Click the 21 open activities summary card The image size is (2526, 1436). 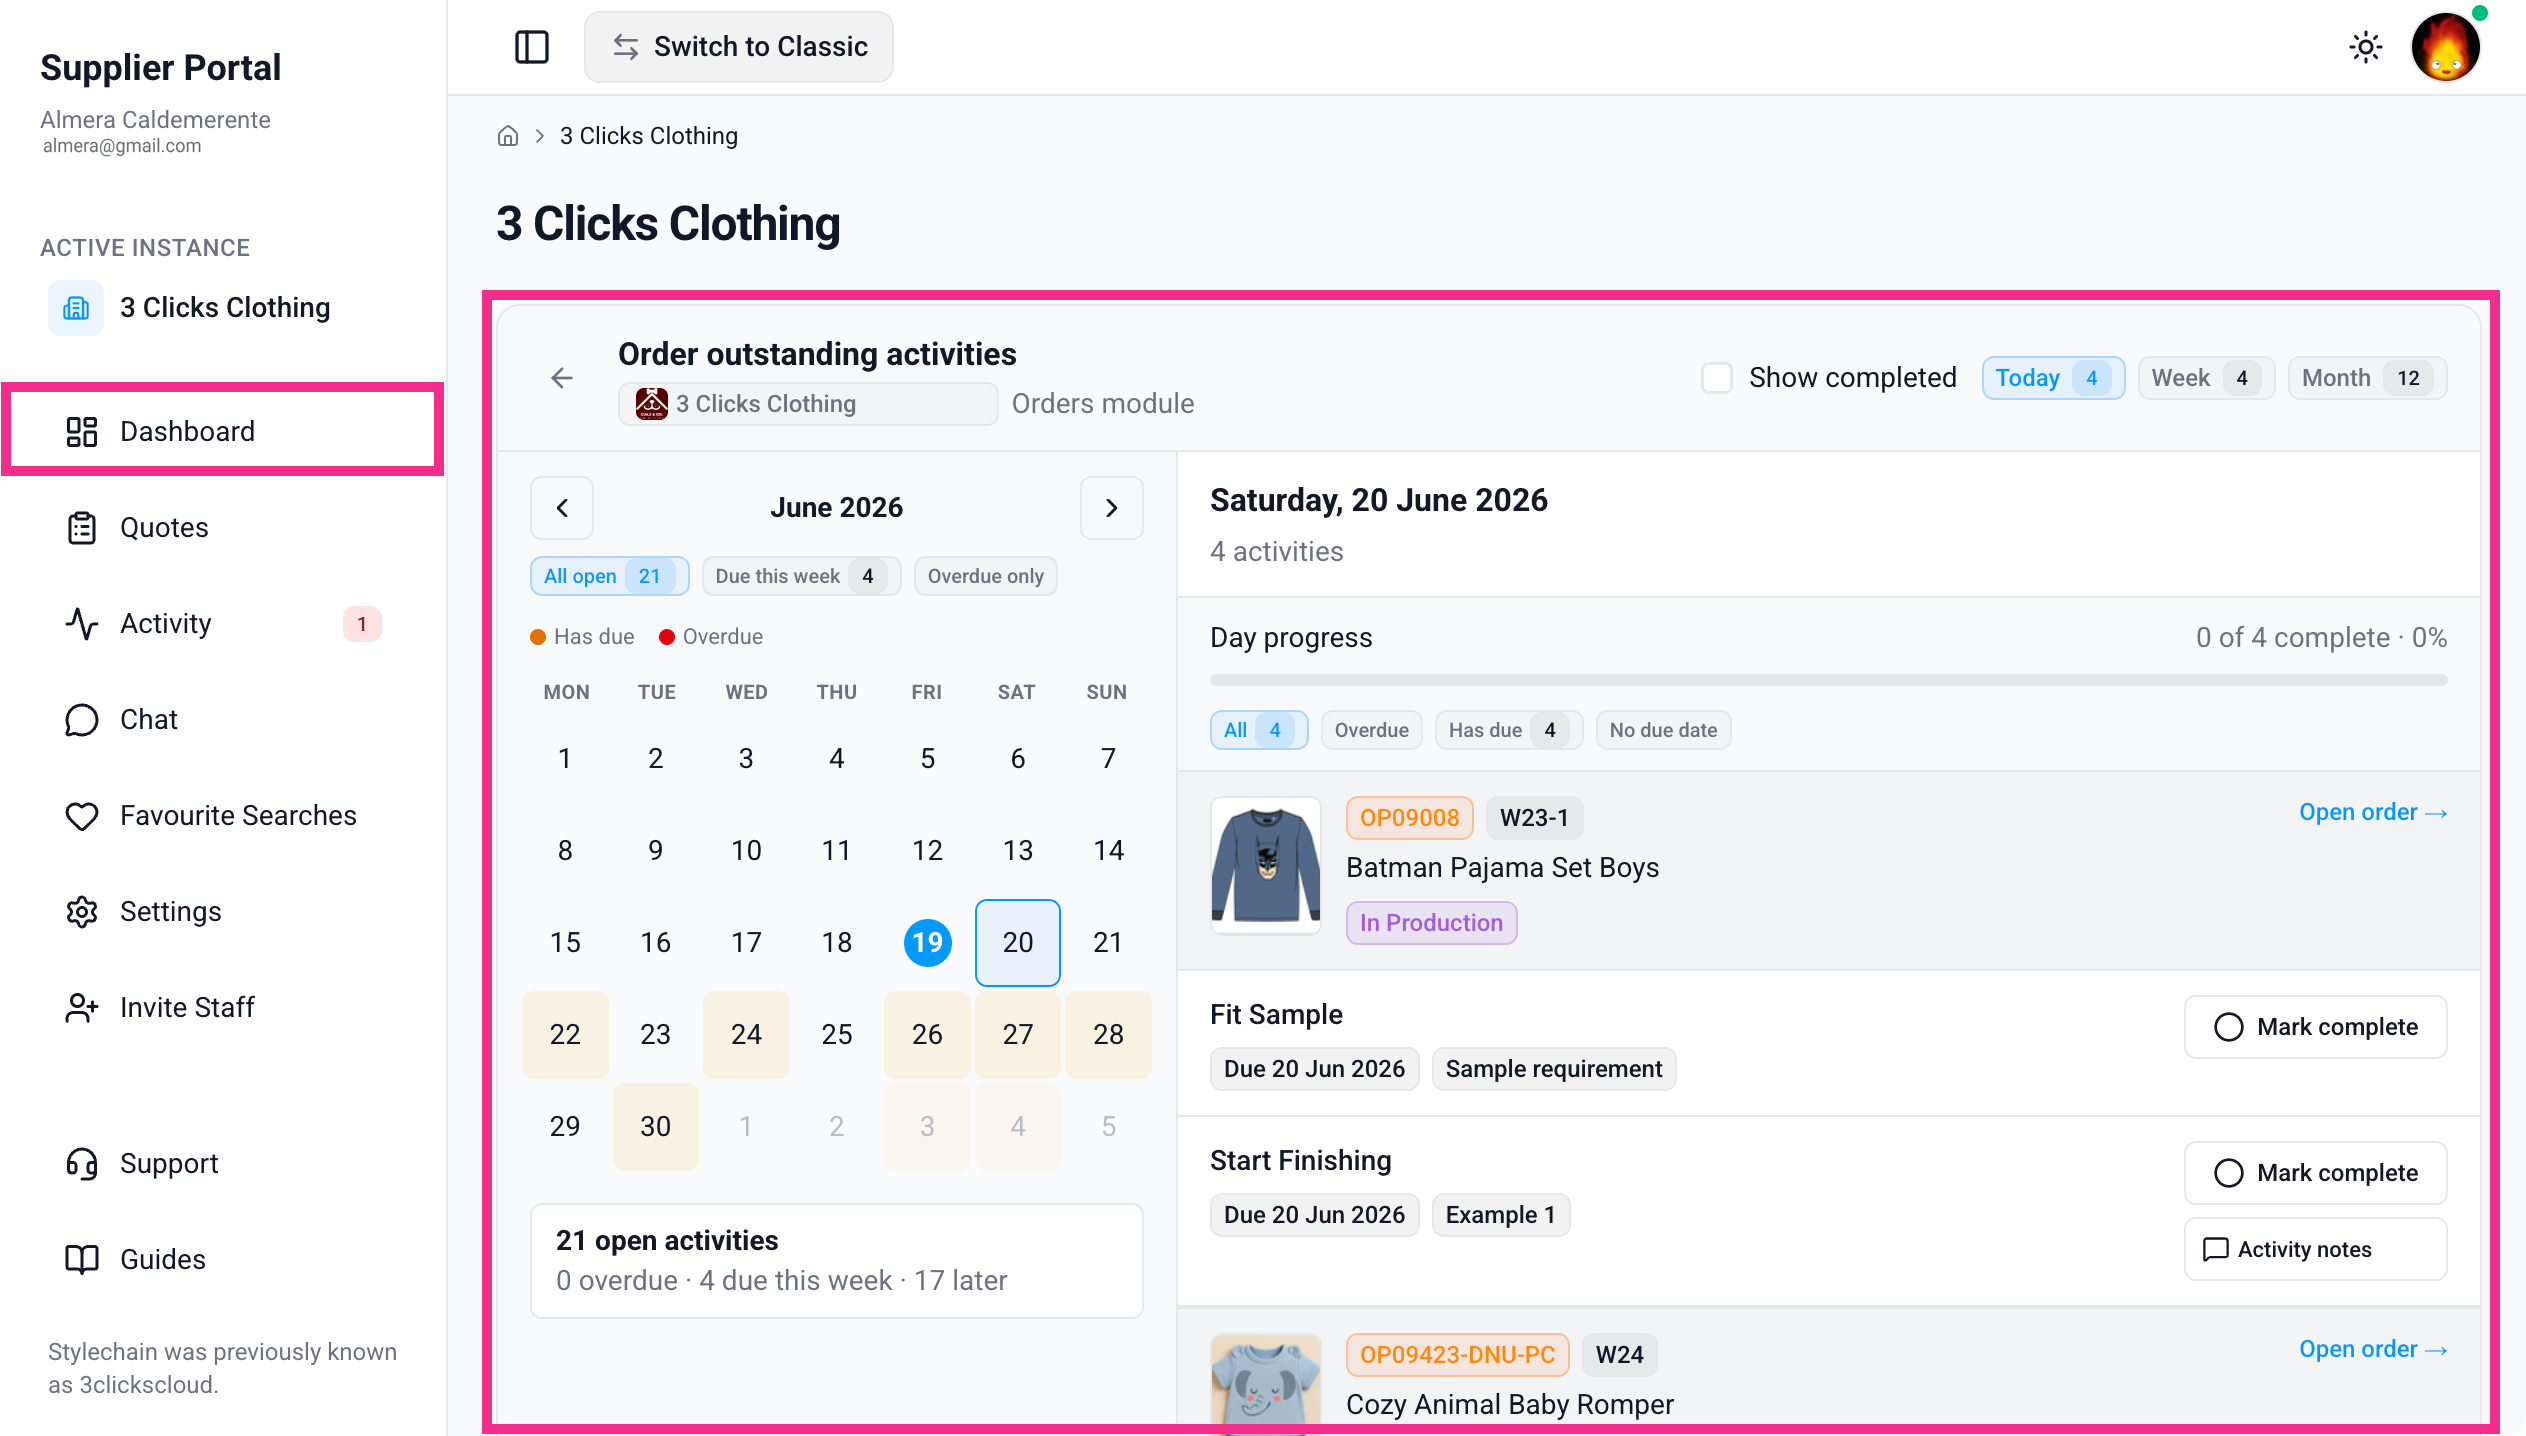[x=836, y=1261]
